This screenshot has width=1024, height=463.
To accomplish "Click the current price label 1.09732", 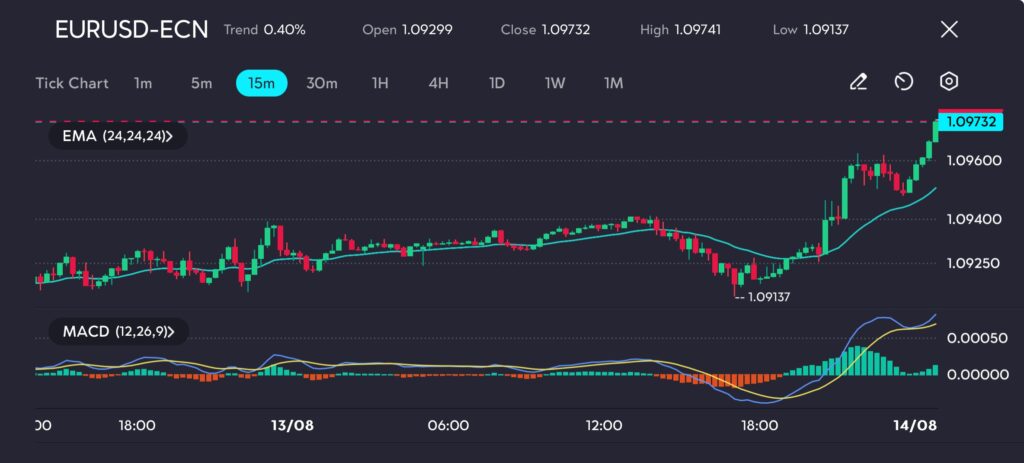I will (969, 121).
